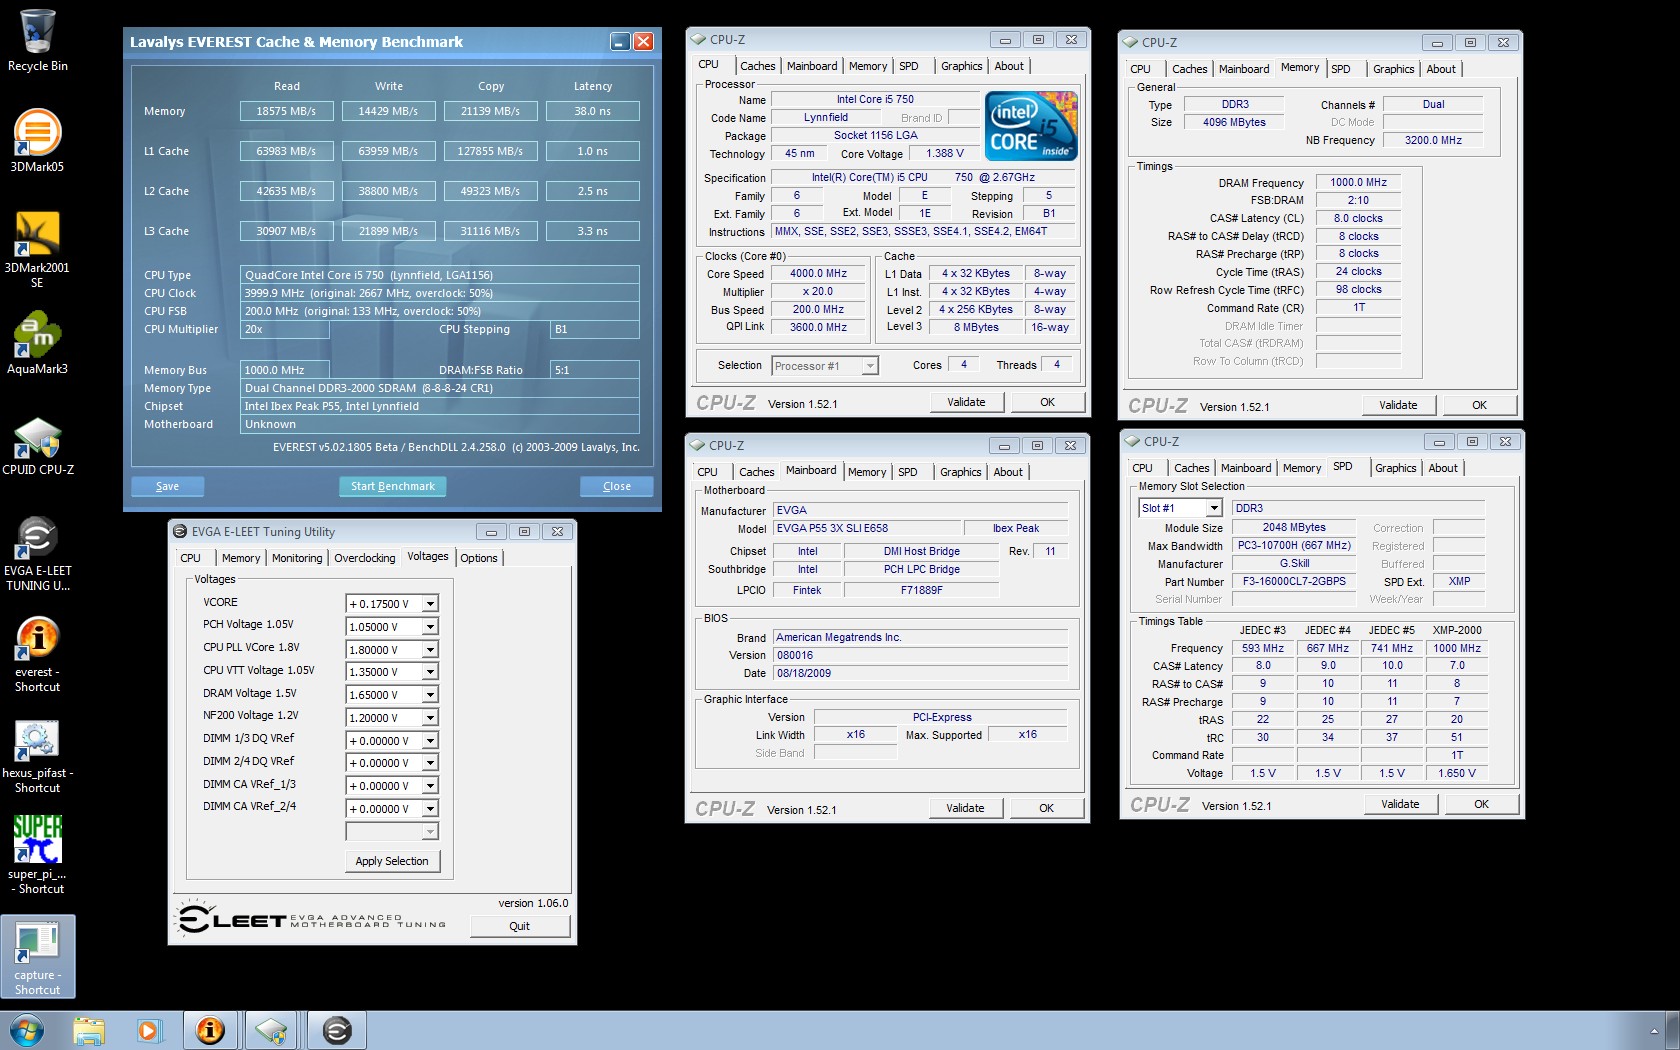Click the Part Number F3-16000CL7-2GBPS field
The width and height of the screenshot is (1680, 1050).
pos(1294,581)
